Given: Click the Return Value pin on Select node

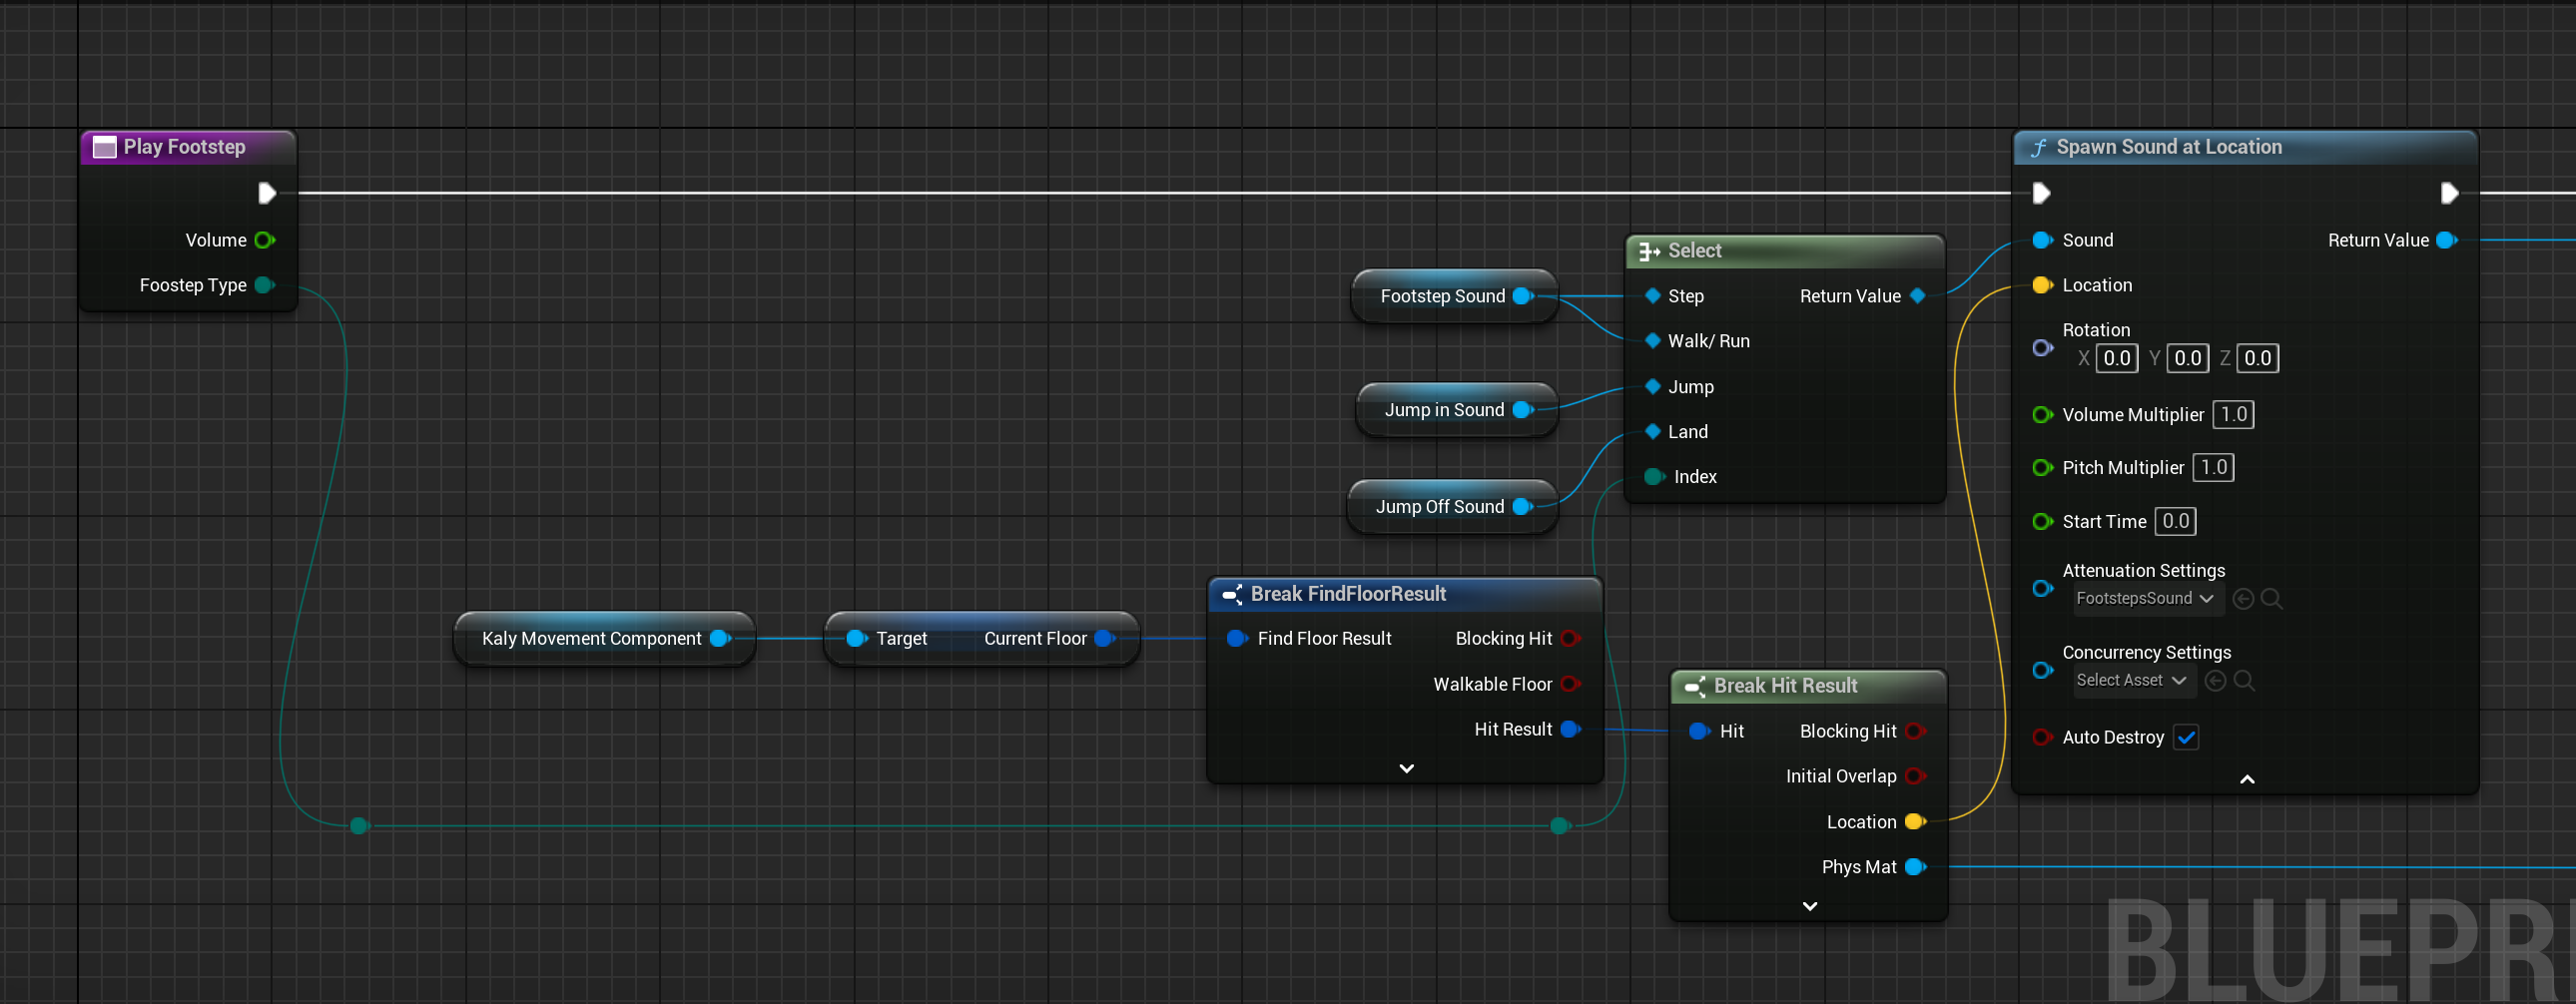Looking at the screenshot, I should pos(1917,296).
